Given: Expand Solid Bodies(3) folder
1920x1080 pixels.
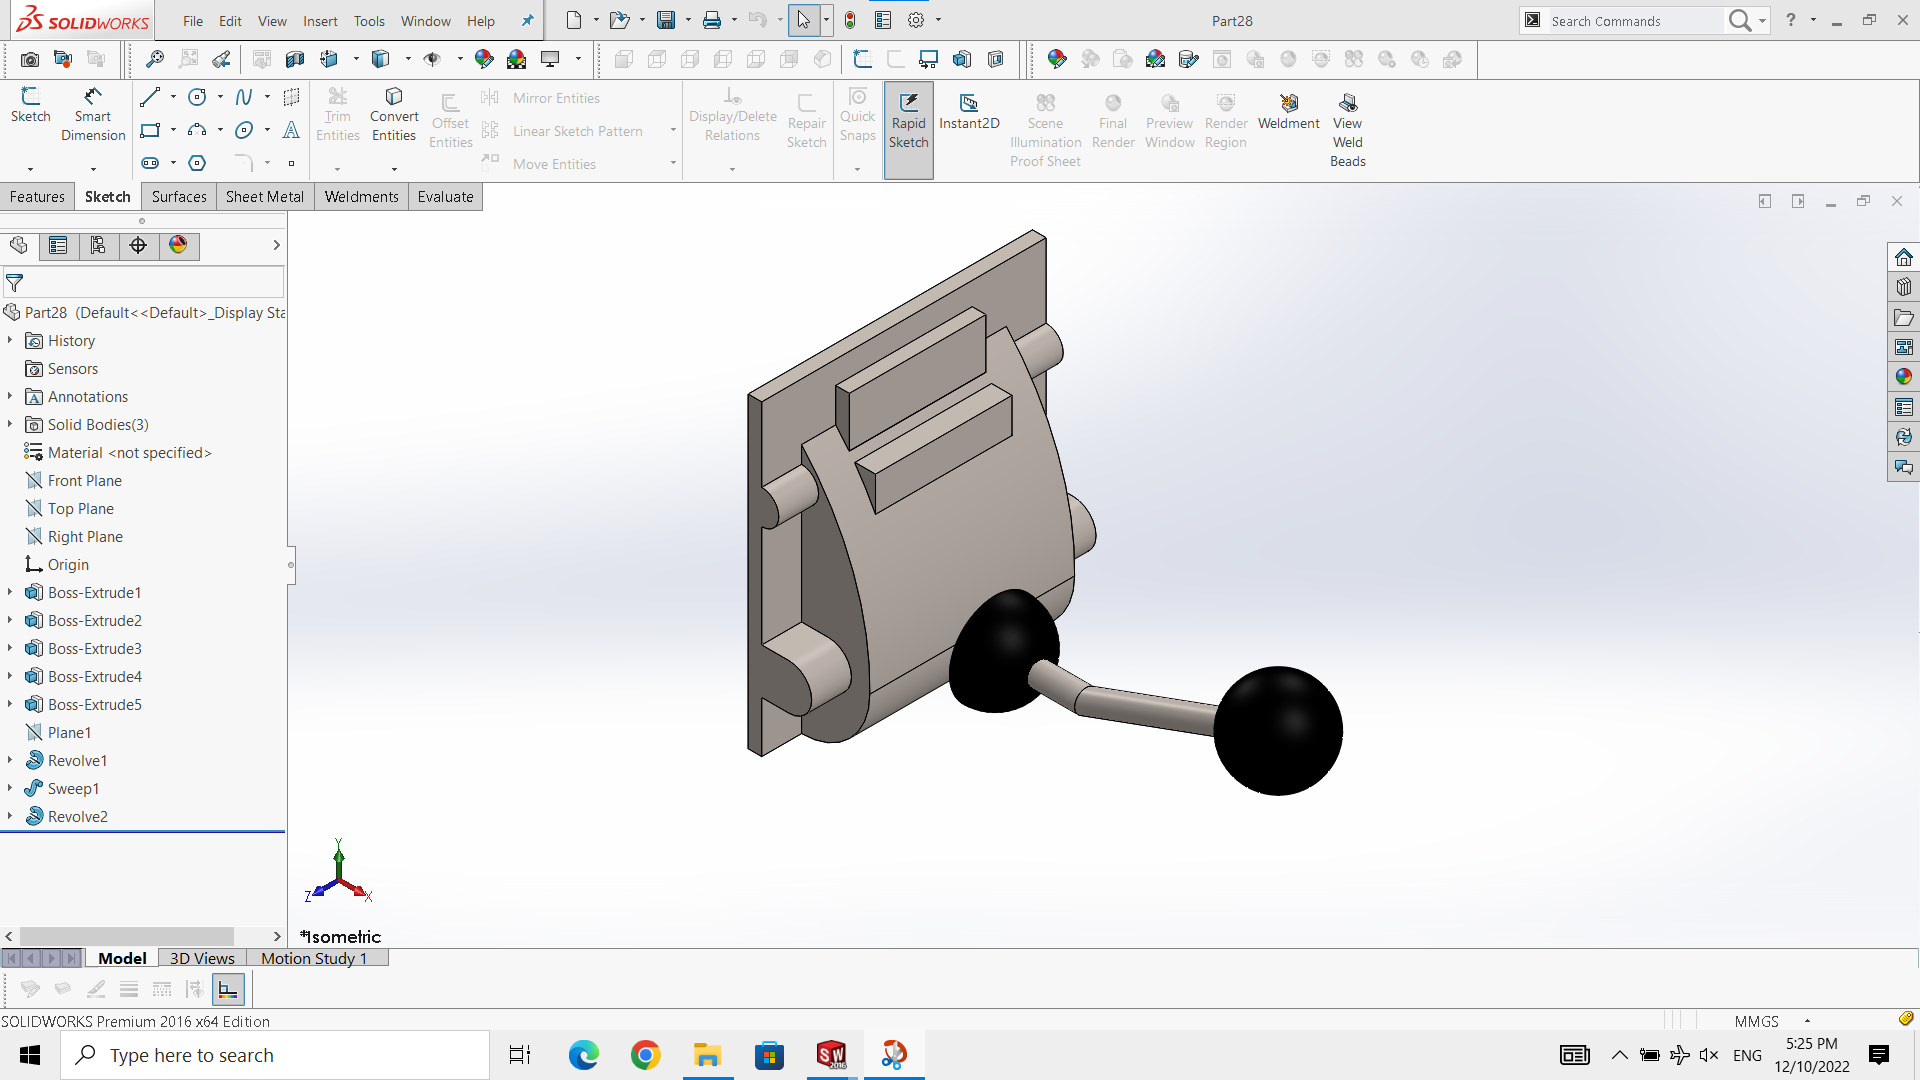Looking at the screenshot, I should pos(10,425).
